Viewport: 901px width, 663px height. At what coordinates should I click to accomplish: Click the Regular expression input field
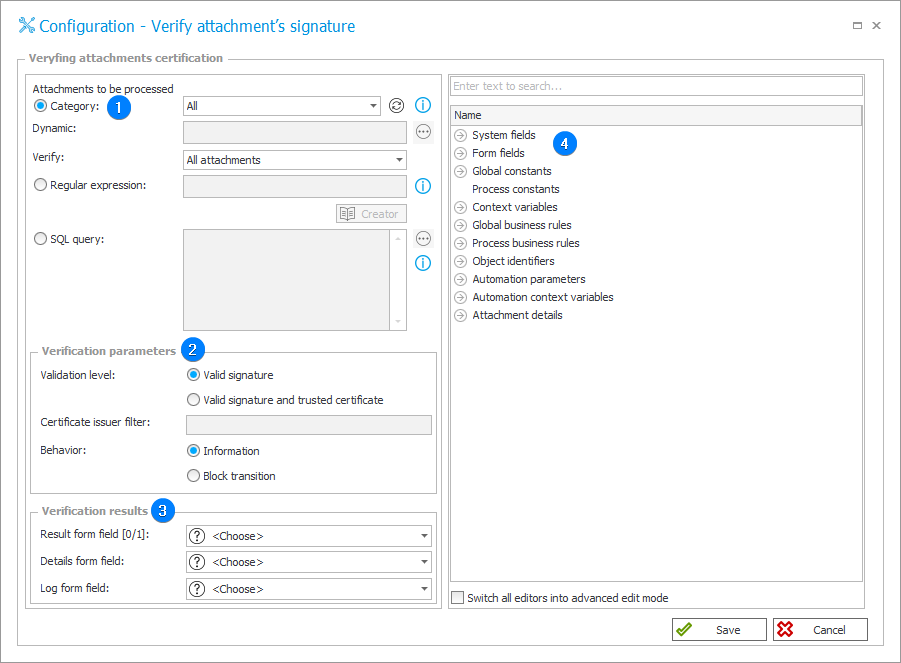[295, 186]
